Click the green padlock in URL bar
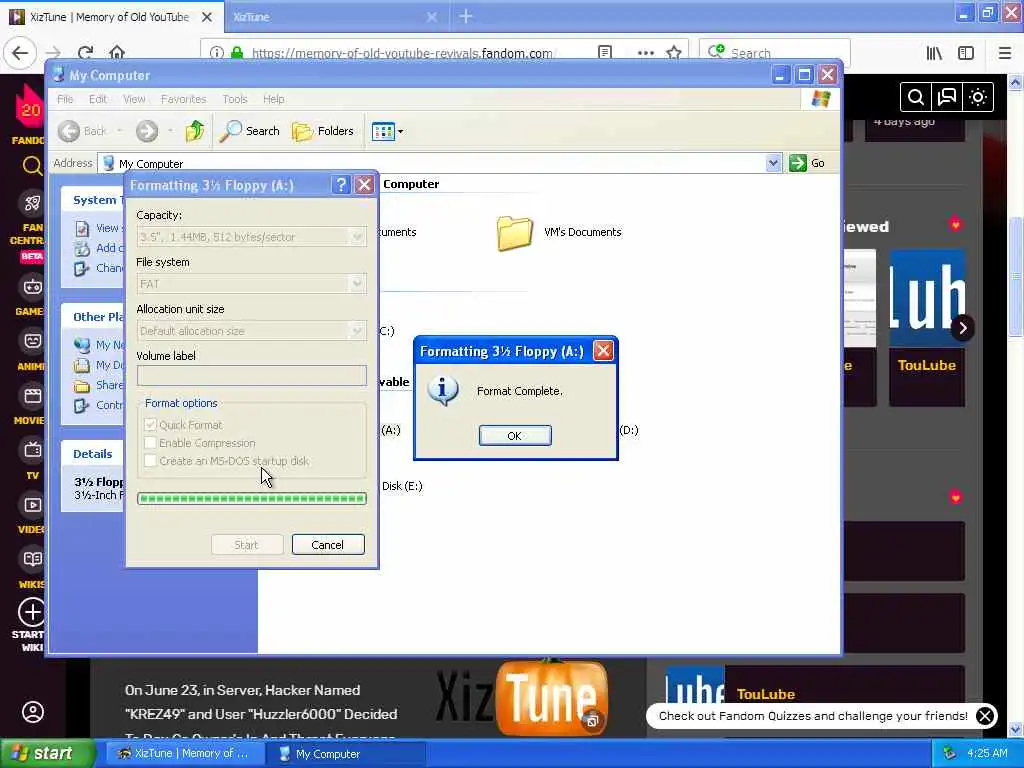The height and width of the screenshot is (768, 1024). point(237,53)
